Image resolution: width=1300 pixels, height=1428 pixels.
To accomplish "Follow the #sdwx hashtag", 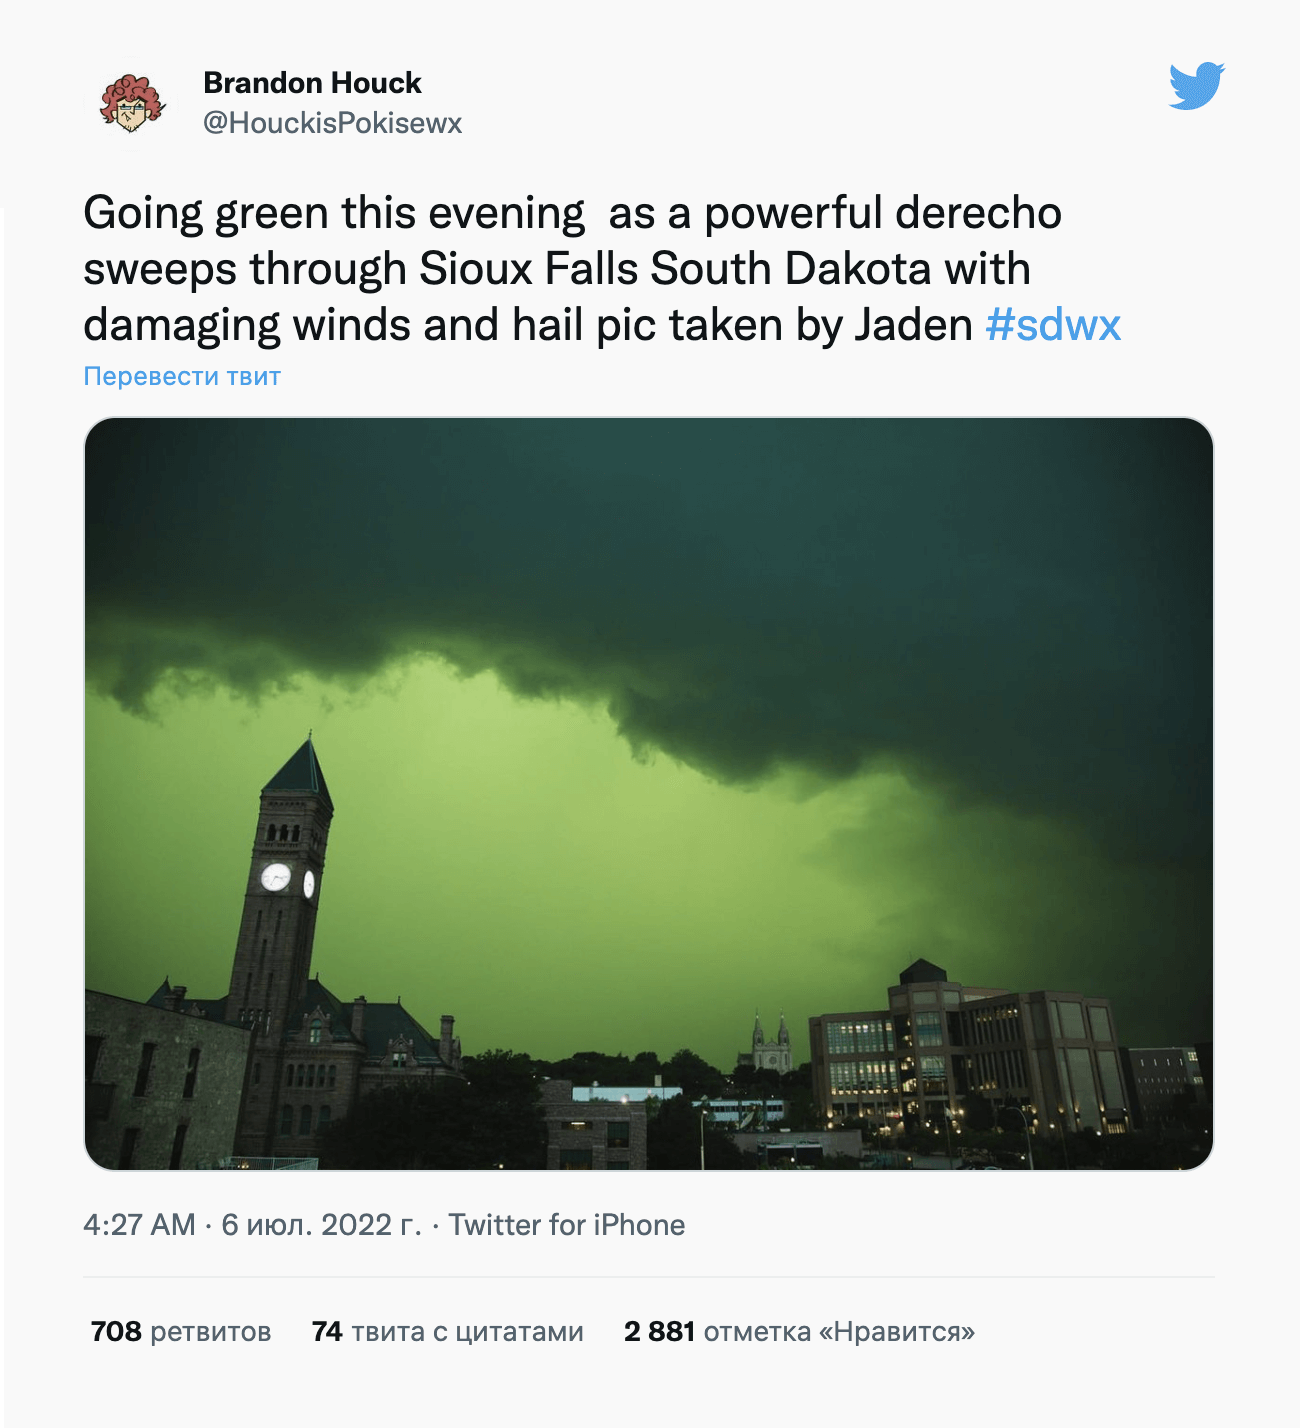I will (1053, 325).
